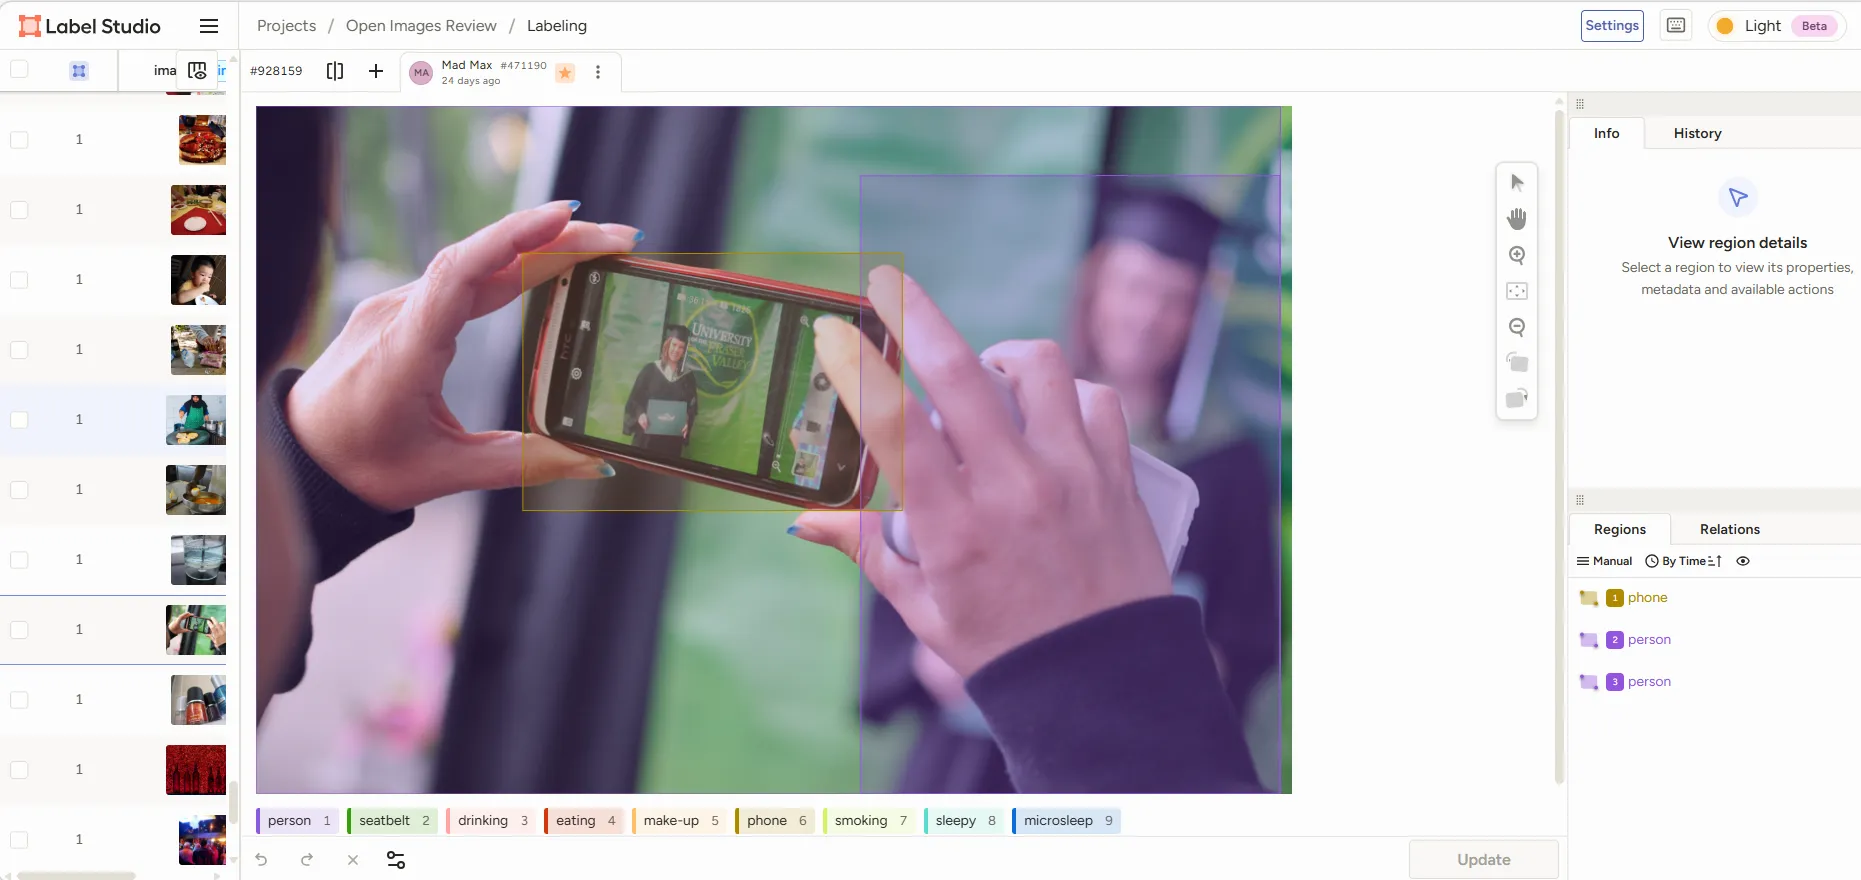Screen dimensions: 1861x880
Task: Click the labeling area vertical scrollbar
Action: point(1559,447)
